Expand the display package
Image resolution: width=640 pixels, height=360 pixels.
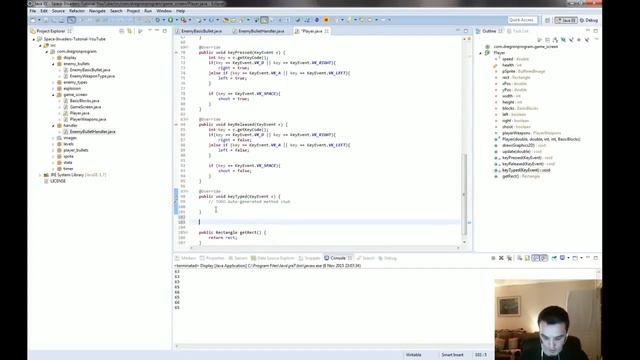(x=53, y=58)
